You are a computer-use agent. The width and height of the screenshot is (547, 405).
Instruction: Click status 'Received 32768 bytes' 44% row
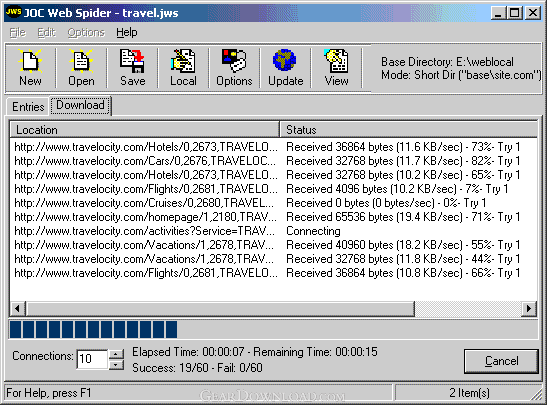(403, 259)
